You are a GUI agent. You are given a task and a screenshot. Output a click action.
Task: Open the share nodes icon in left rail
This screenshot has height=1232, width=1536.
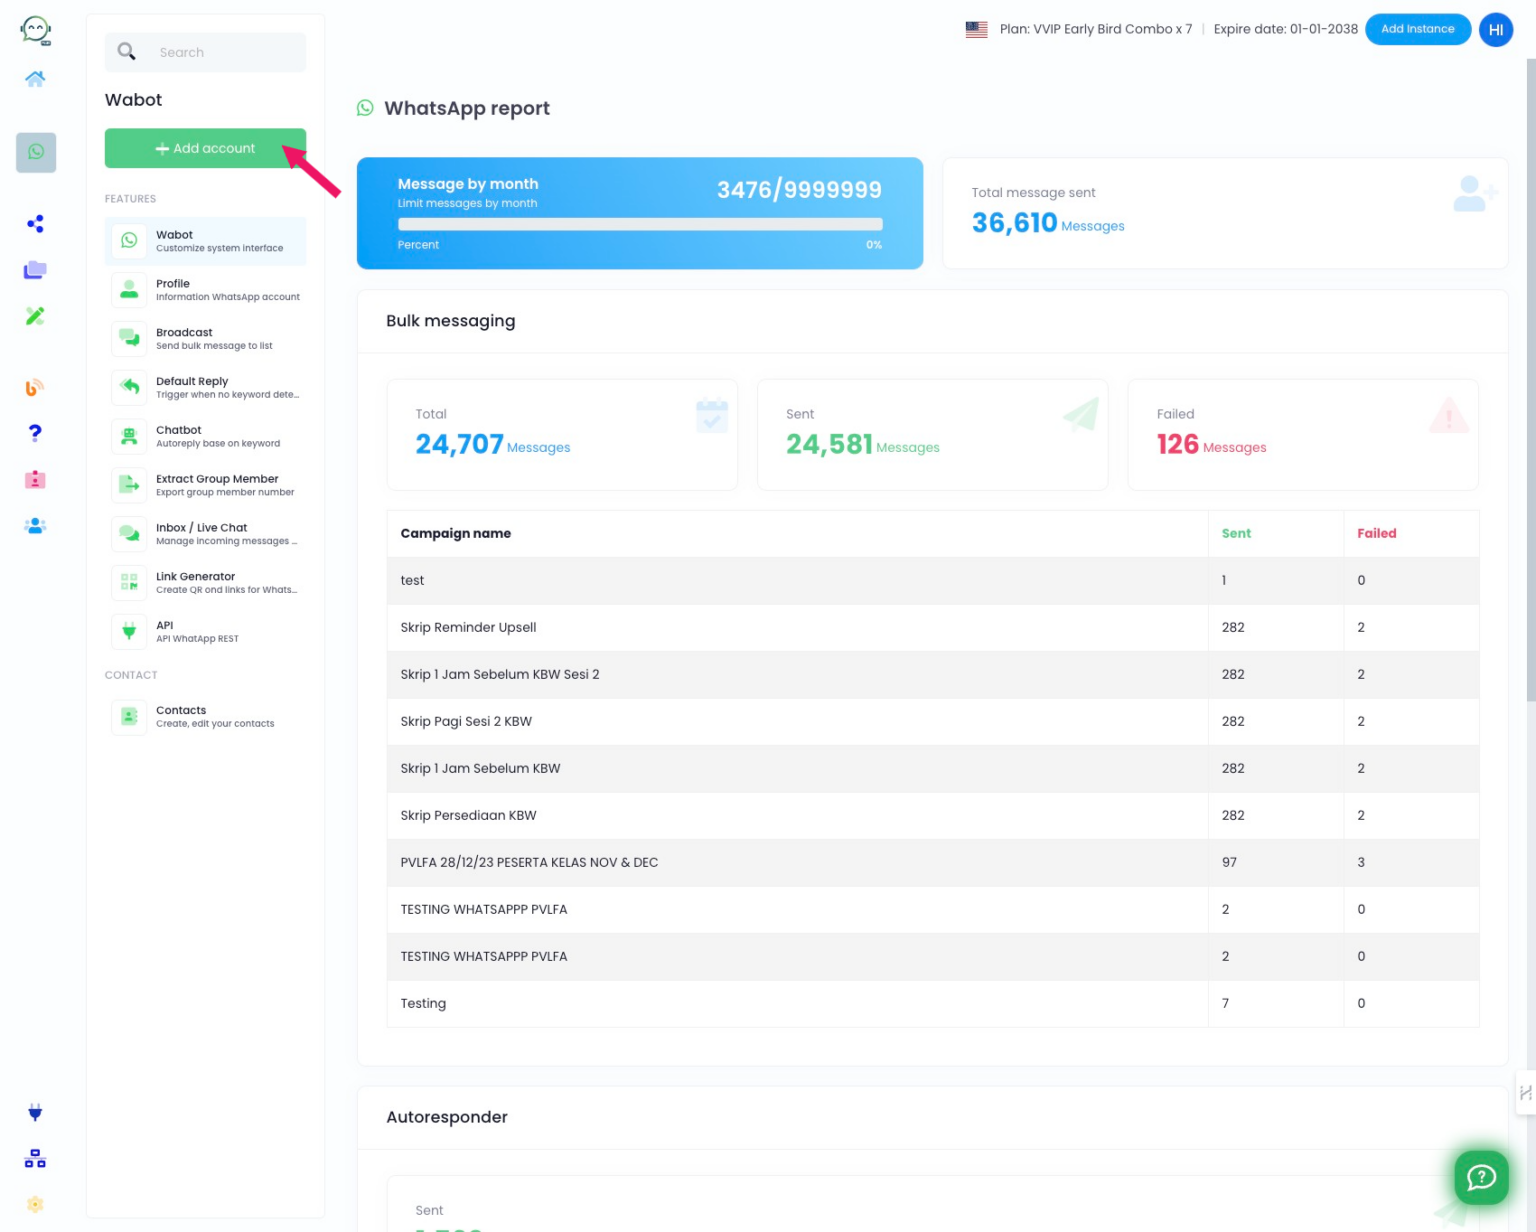(x=35, y=224)
